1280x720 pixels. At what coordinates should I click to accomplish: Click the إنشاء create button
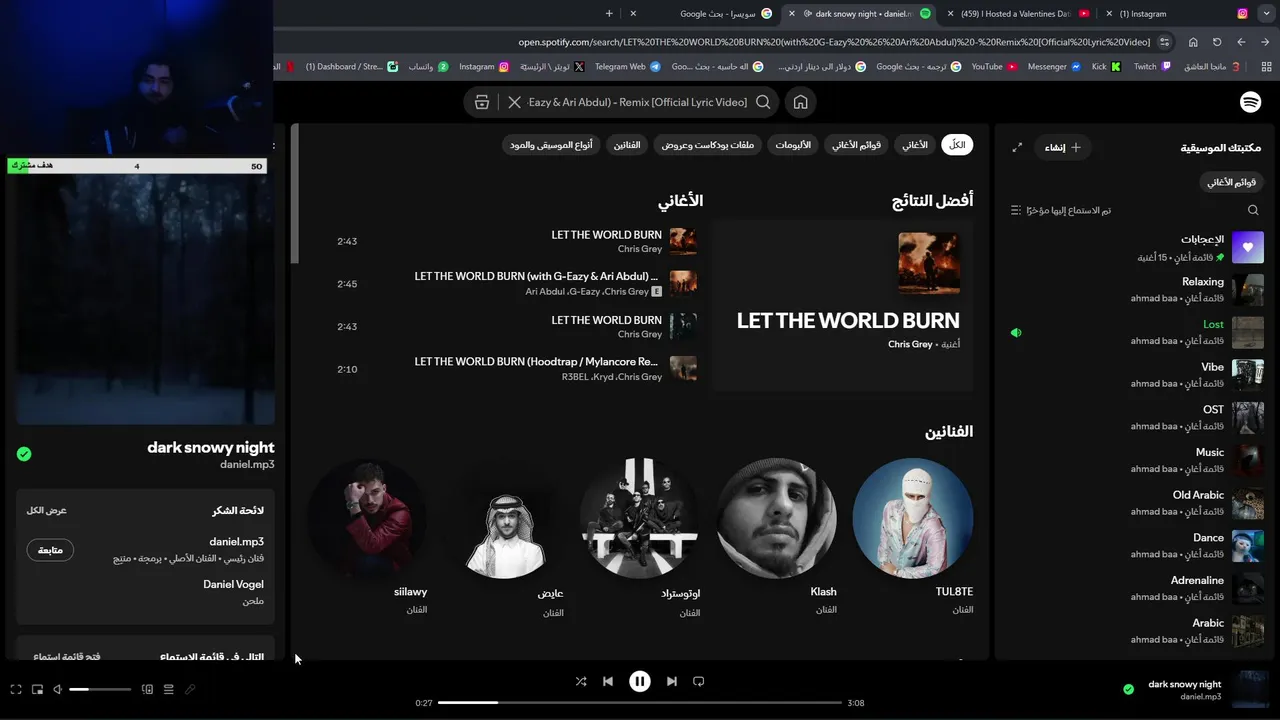click(x=1062, y=147)
